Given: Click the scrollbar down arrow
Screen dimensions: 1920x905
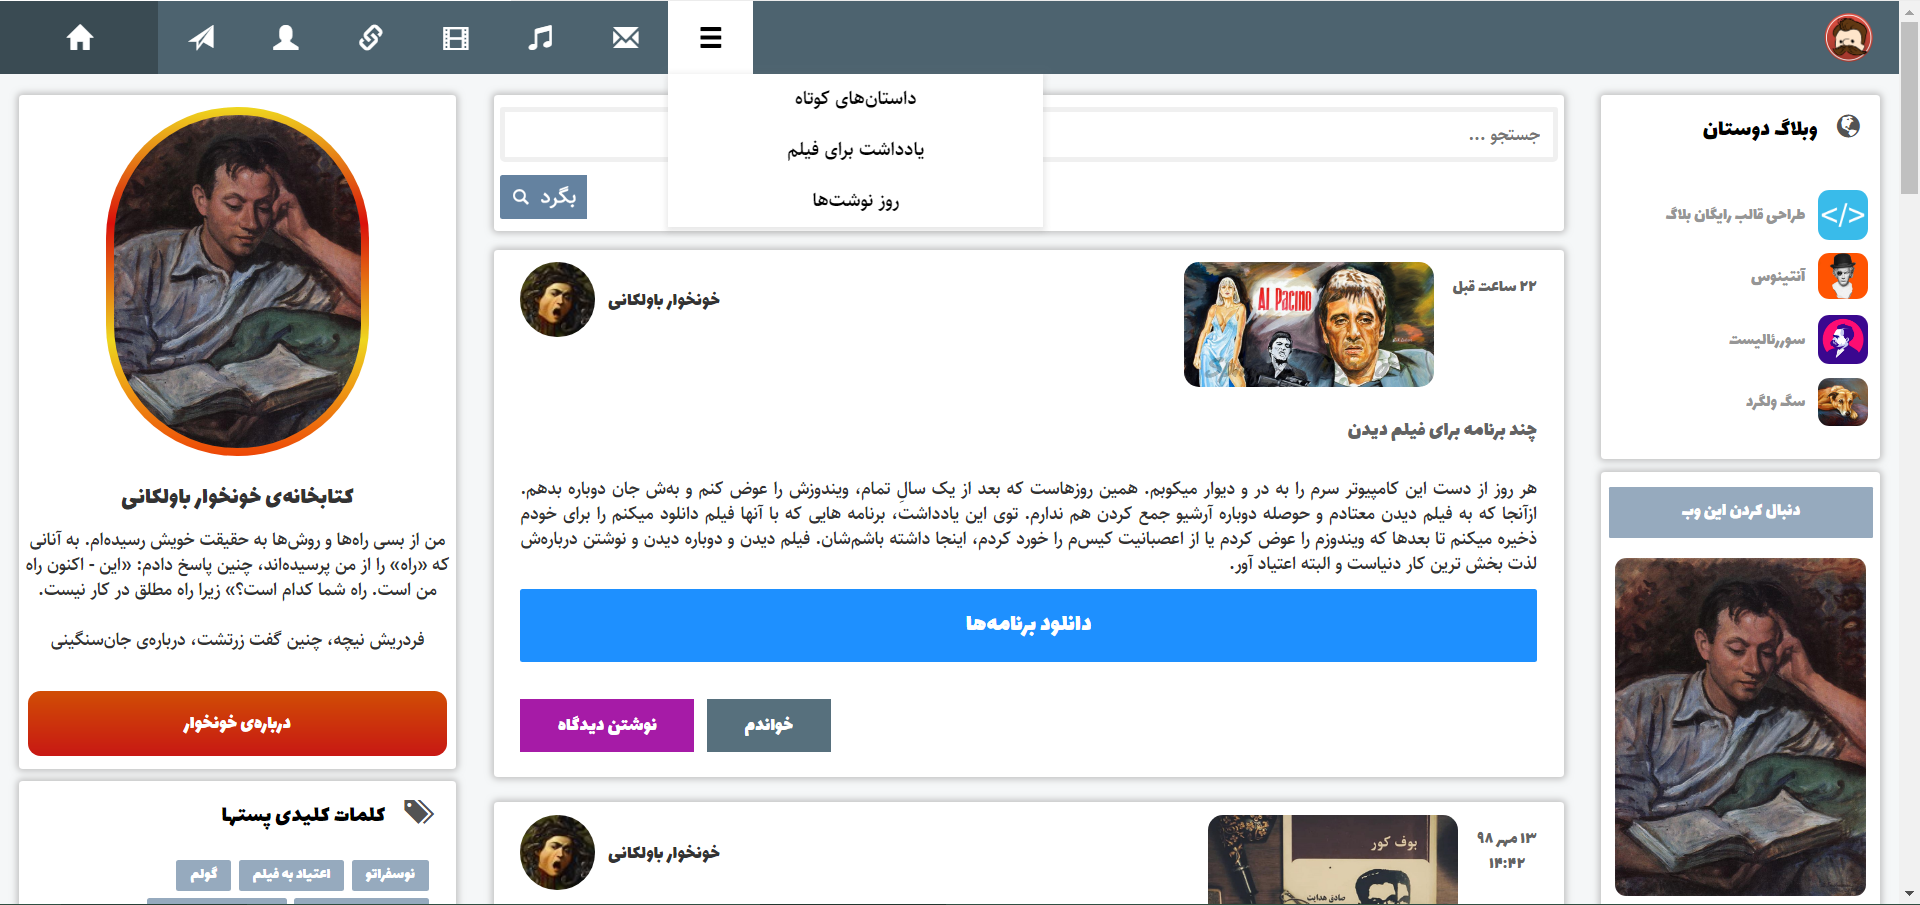Looking at the screenshot, I should [1909, 894].
